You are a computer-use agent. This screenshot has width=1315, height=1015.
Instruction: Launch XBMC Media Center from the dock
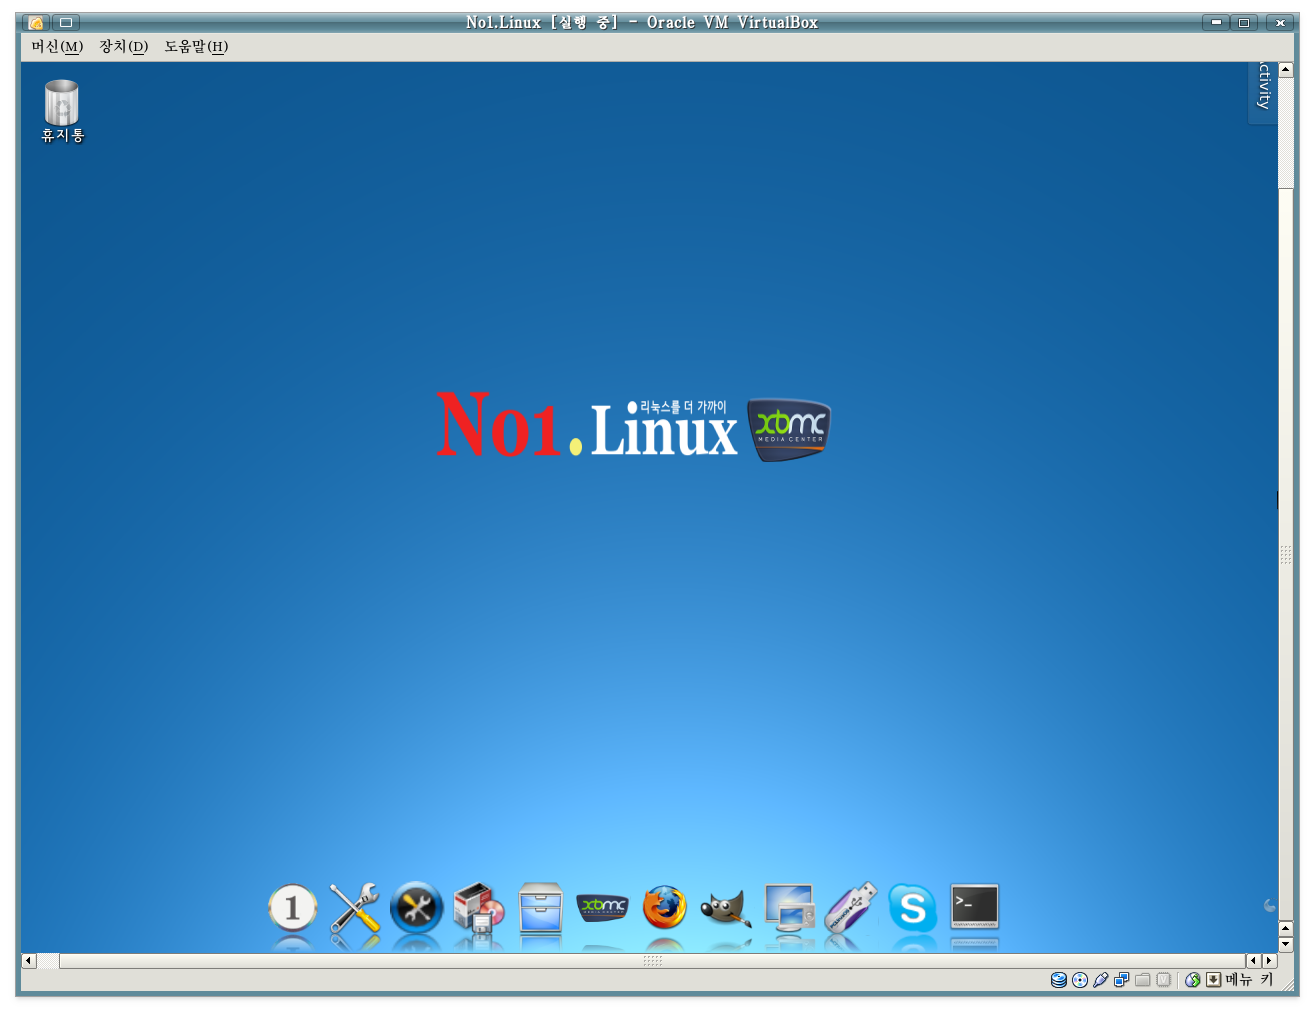[603, 907]
